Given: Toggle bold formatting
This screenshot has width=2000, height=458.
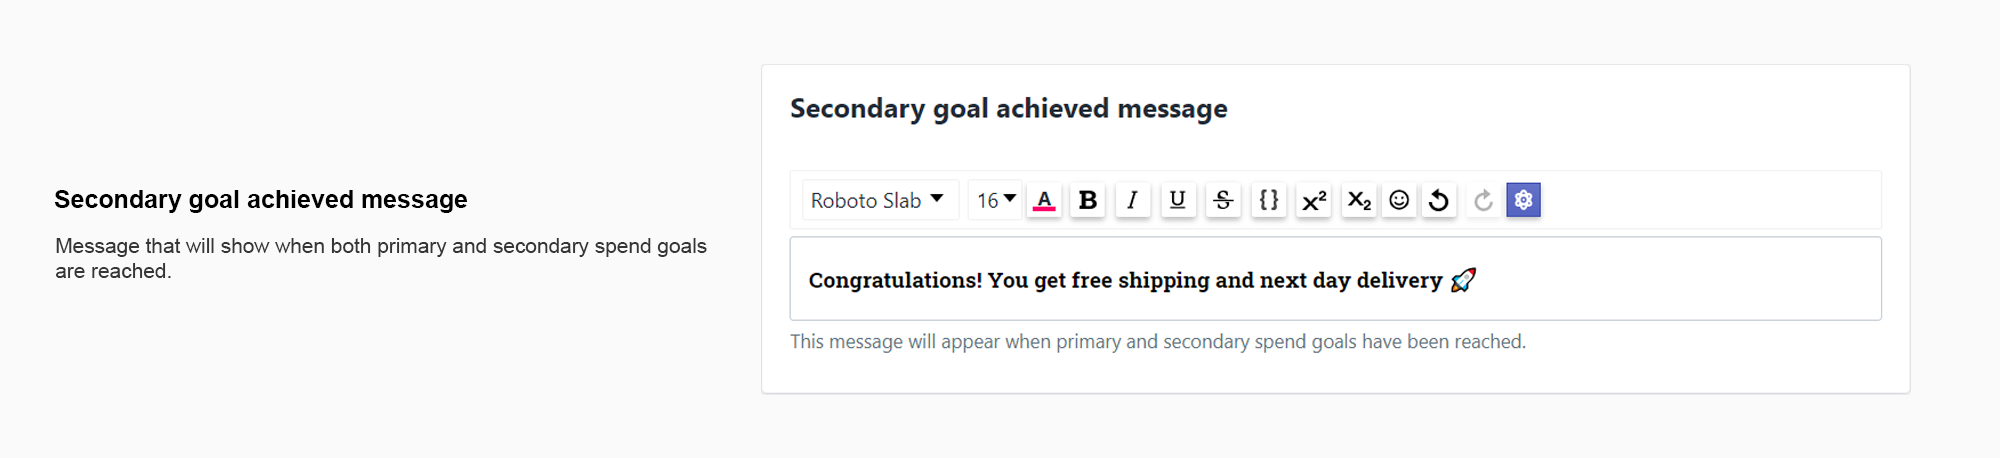Looking at the screenshot, I should click(x=1088, y=200).
